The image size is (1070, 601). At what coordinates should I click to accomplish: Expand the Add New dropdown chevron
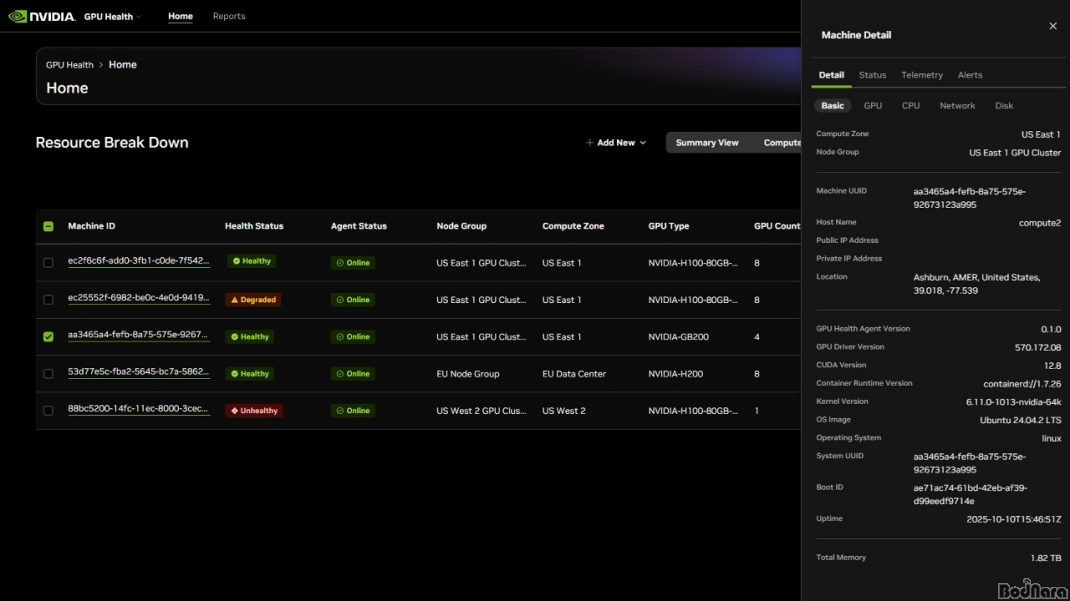coord(642,143)
